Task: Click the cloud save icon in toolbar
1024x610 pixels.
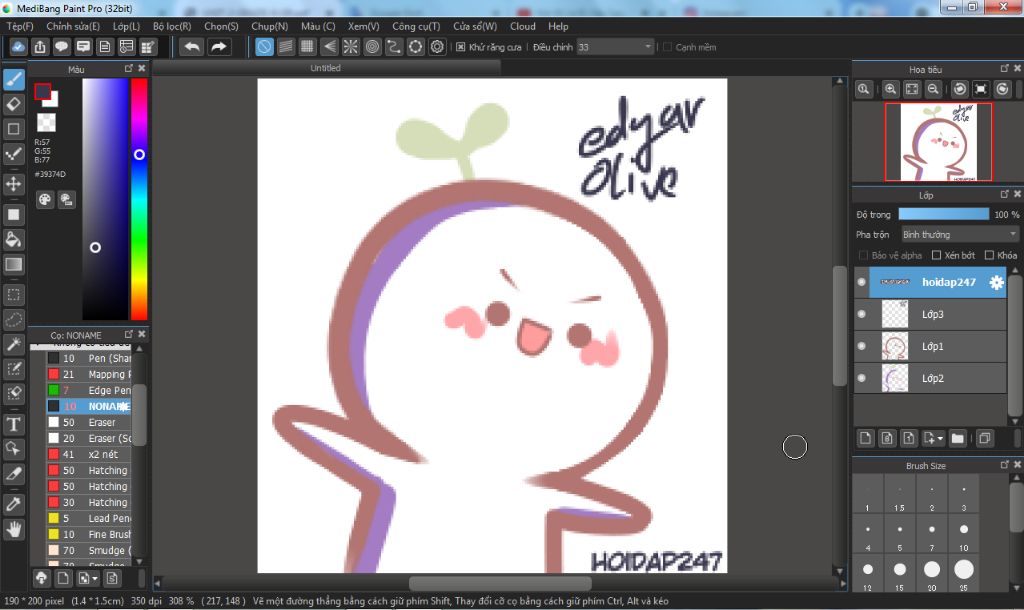Action: click(18, 47)
